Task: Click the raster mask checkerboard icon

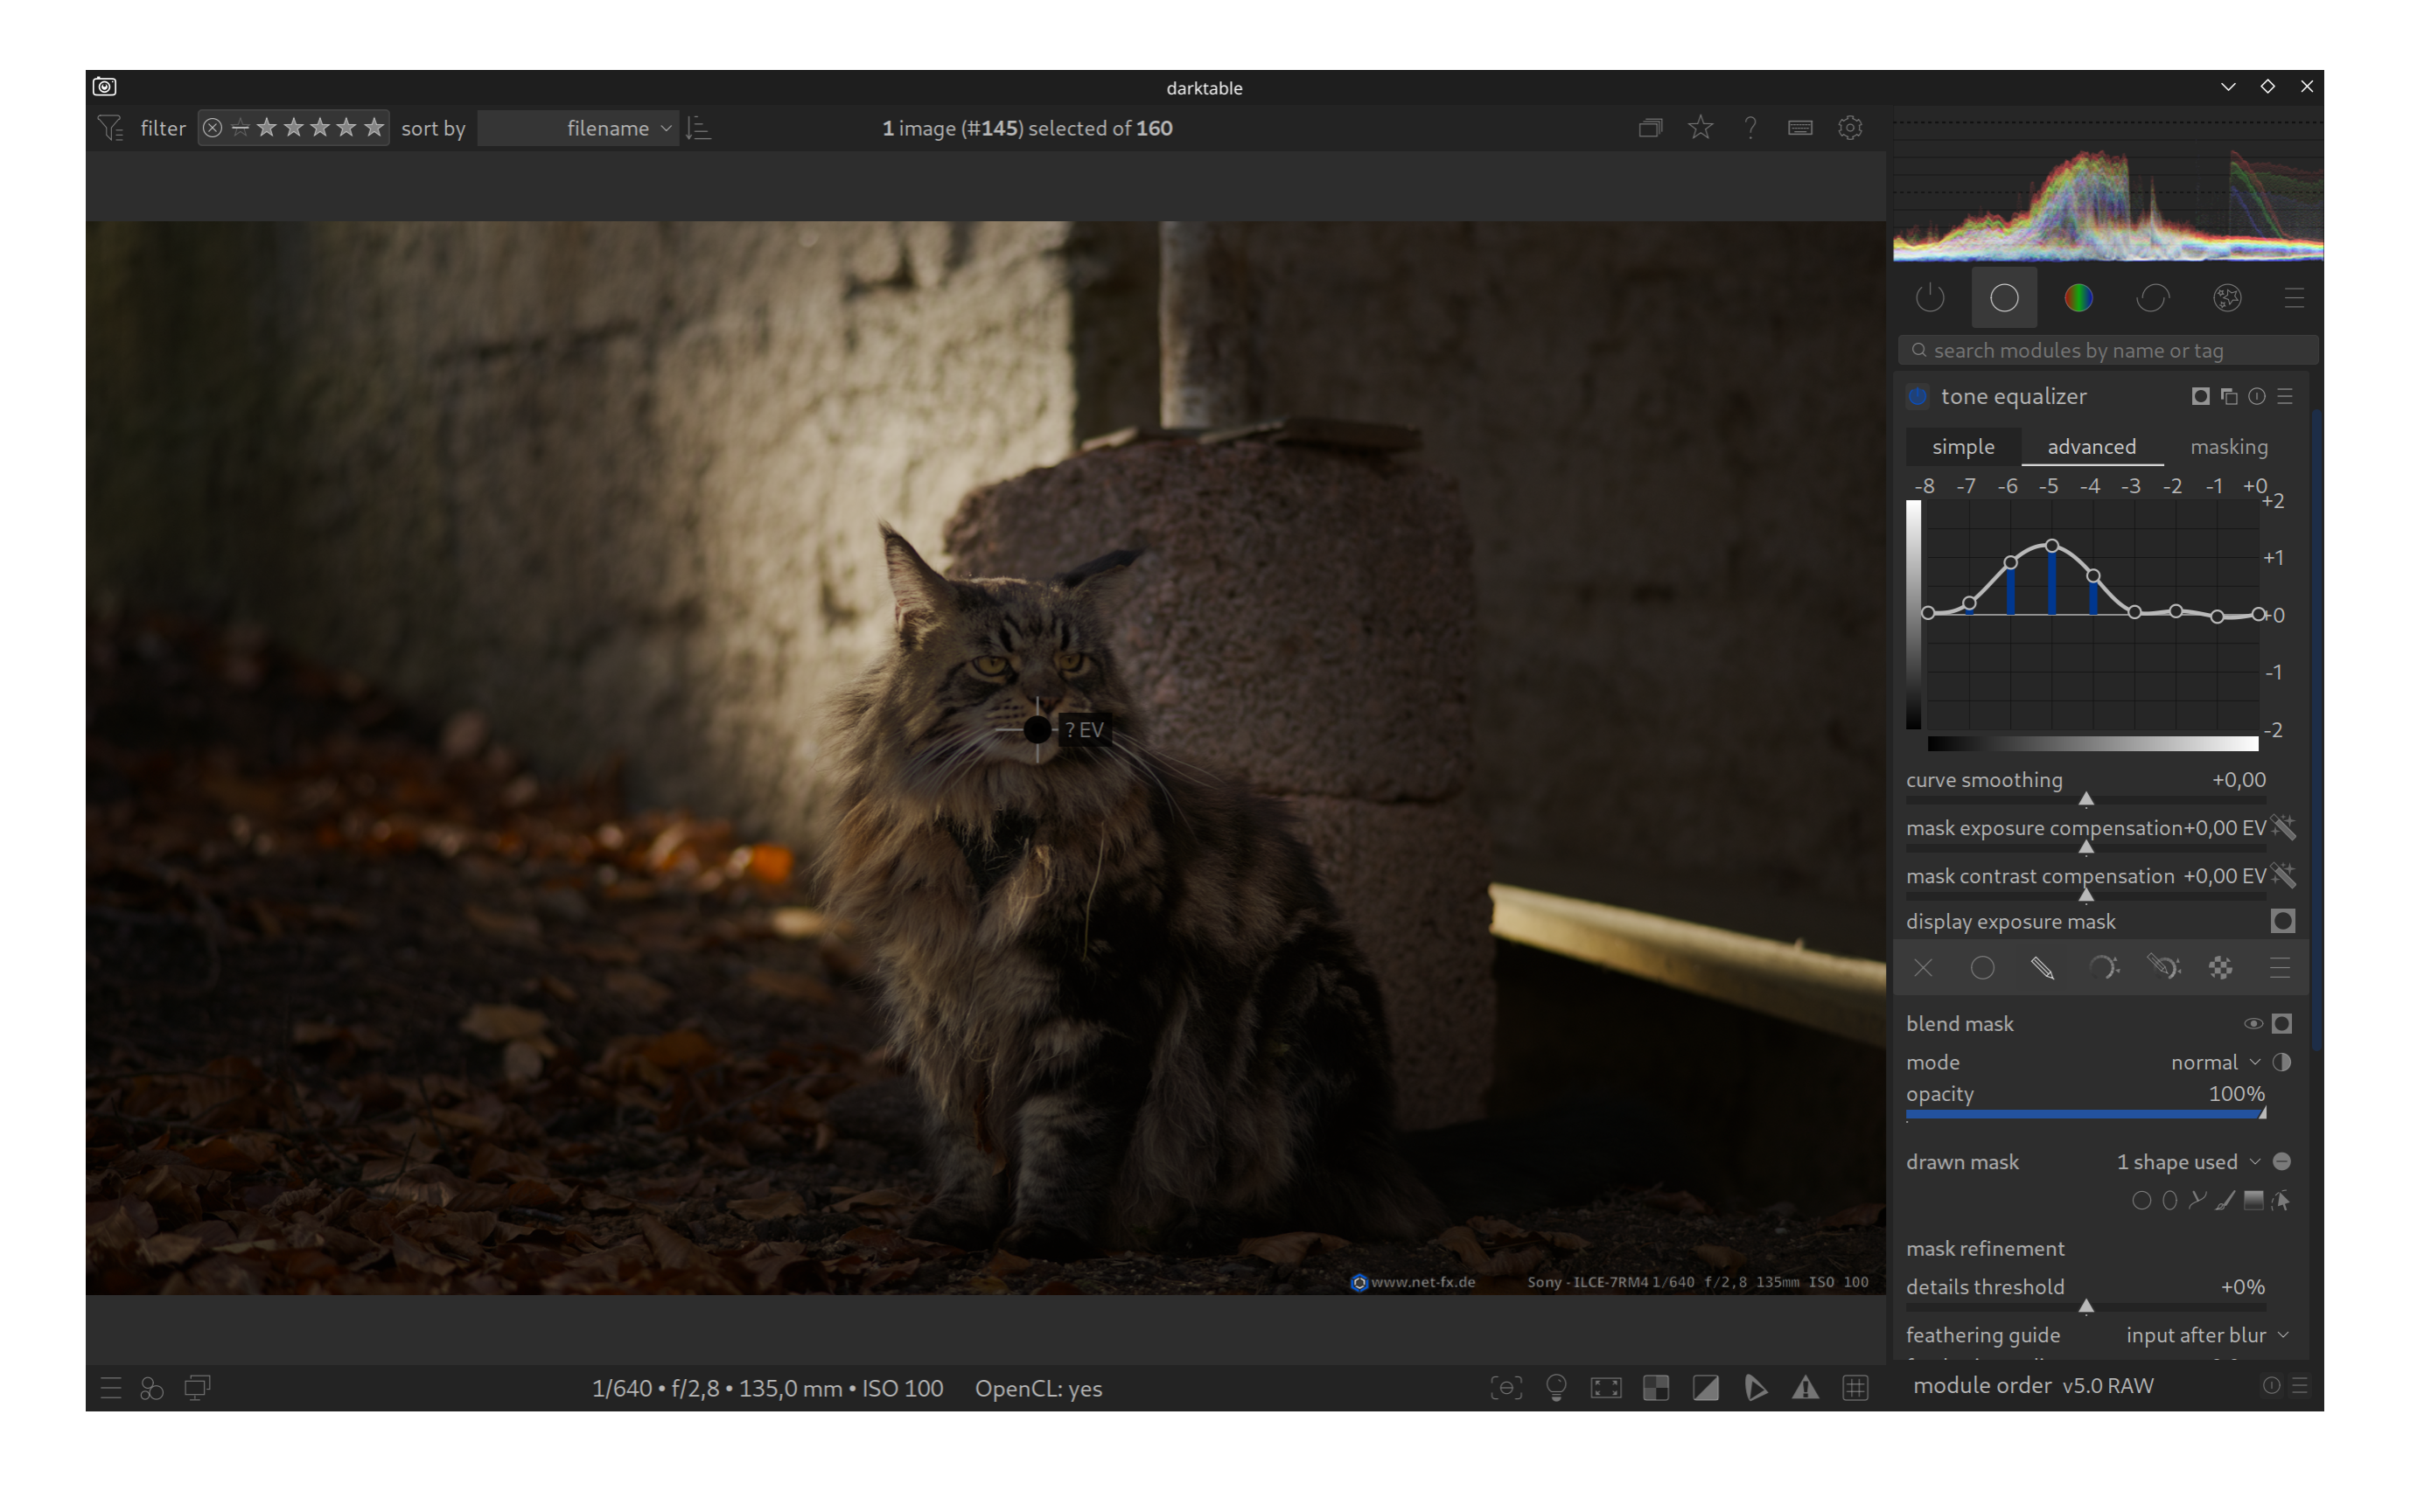Action: [x=2220, y=968]
